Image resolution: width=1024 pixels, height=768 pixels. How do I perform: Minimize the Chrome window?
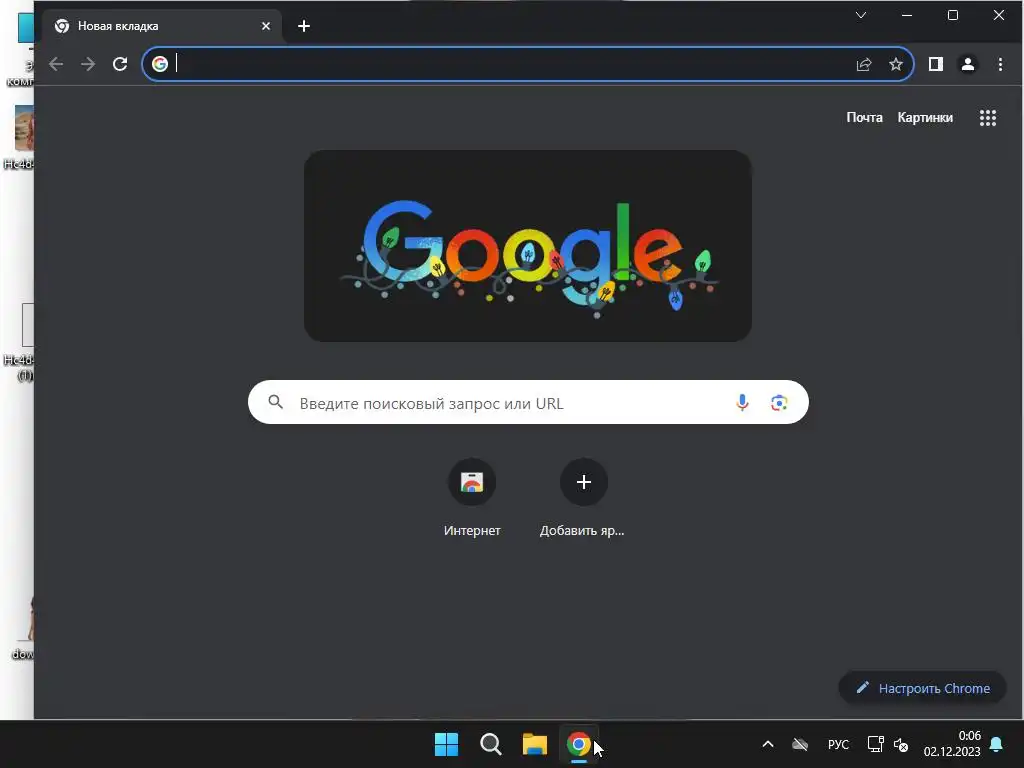tap(906, 15)
